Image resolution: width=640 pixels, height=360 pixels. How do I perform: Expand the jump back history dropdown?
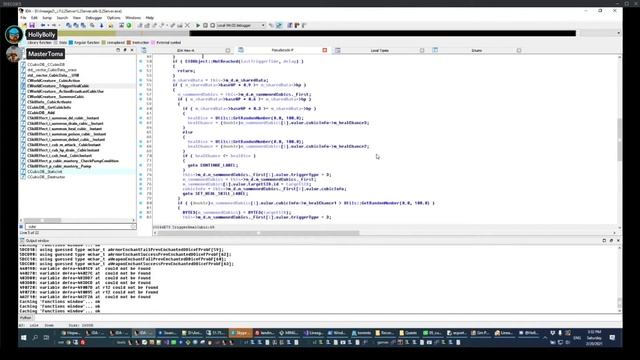pos(48,25)
